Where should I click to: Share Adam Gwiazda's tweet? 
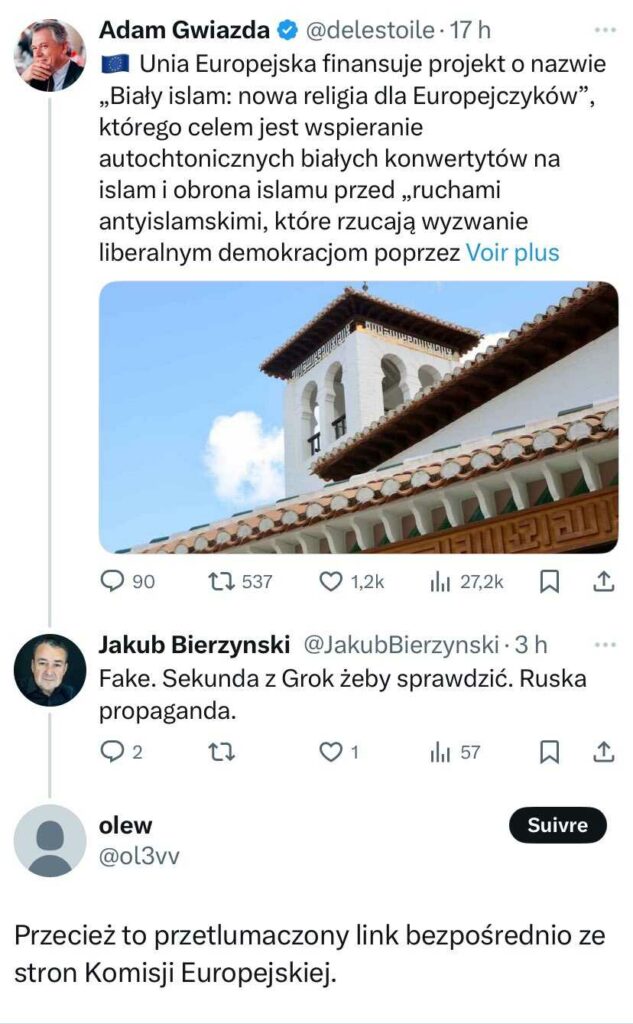603,581
